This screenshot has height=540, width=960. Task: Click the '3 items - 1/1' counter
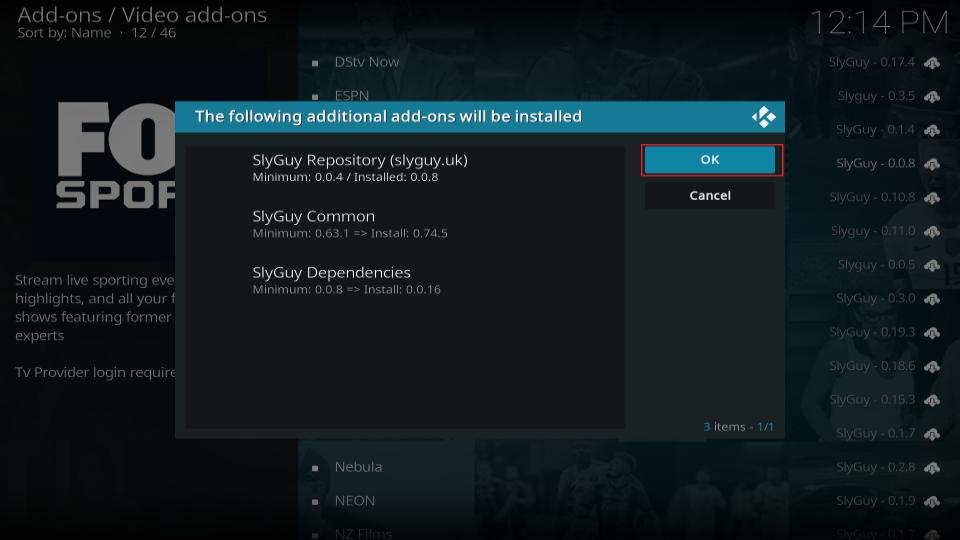(738, 427)
